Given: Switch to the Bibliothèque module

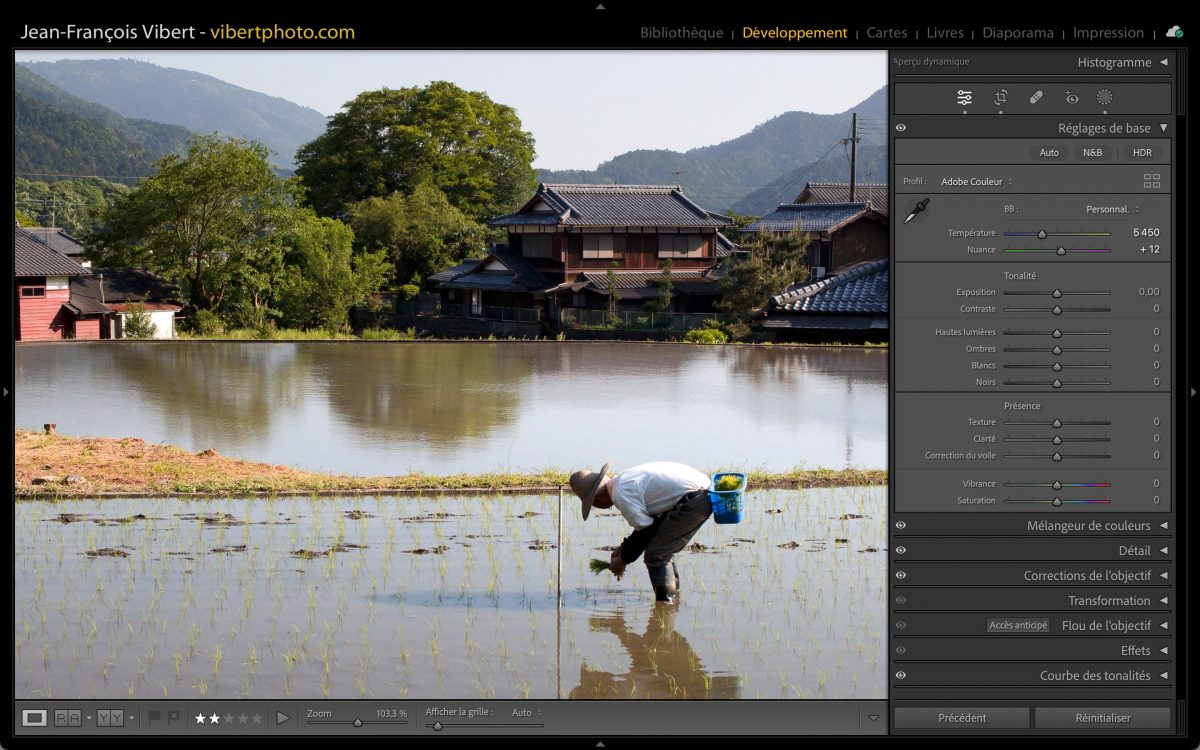Looking at the screenshot, I should click(x=681, y=33).
